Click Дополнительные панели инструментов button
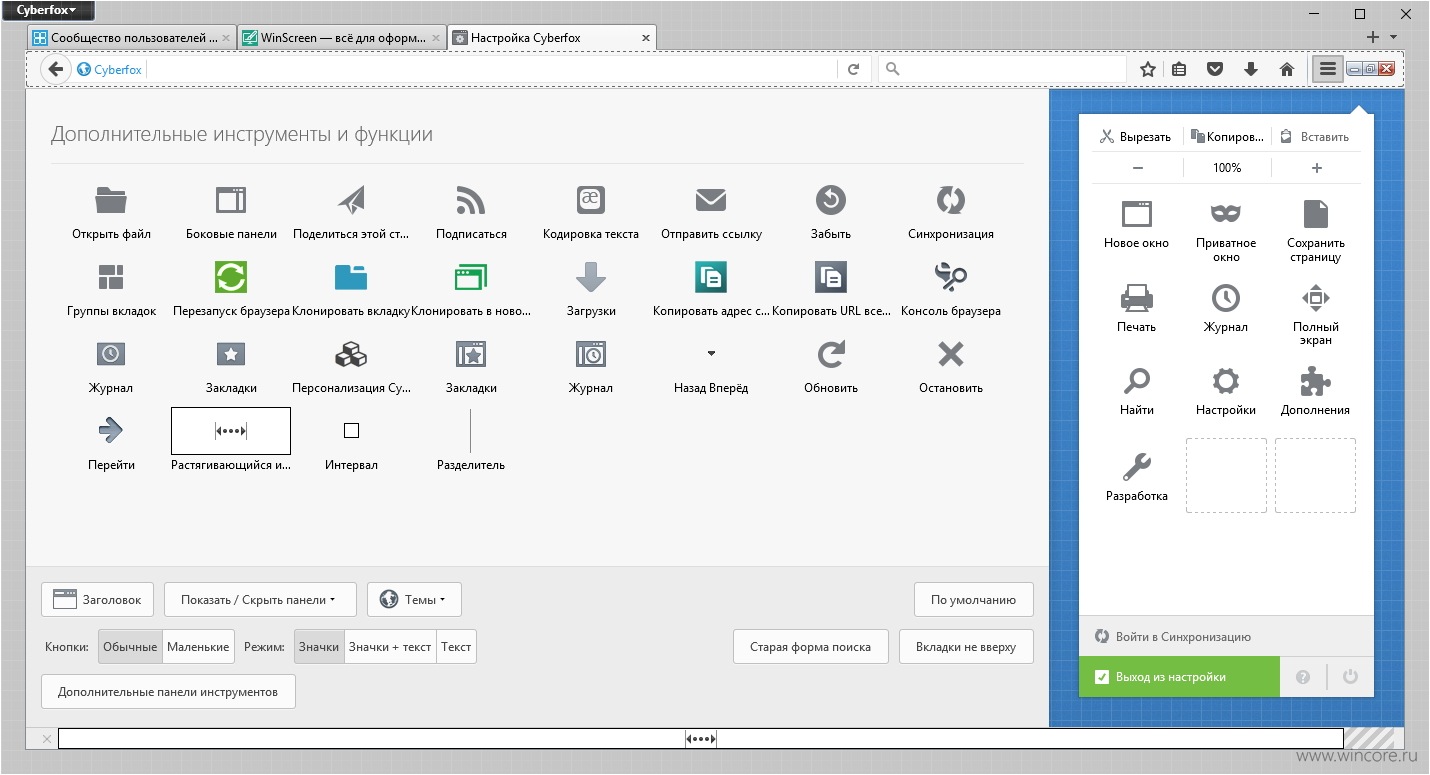Viewport: 1430px width, 775px height. 168,692
